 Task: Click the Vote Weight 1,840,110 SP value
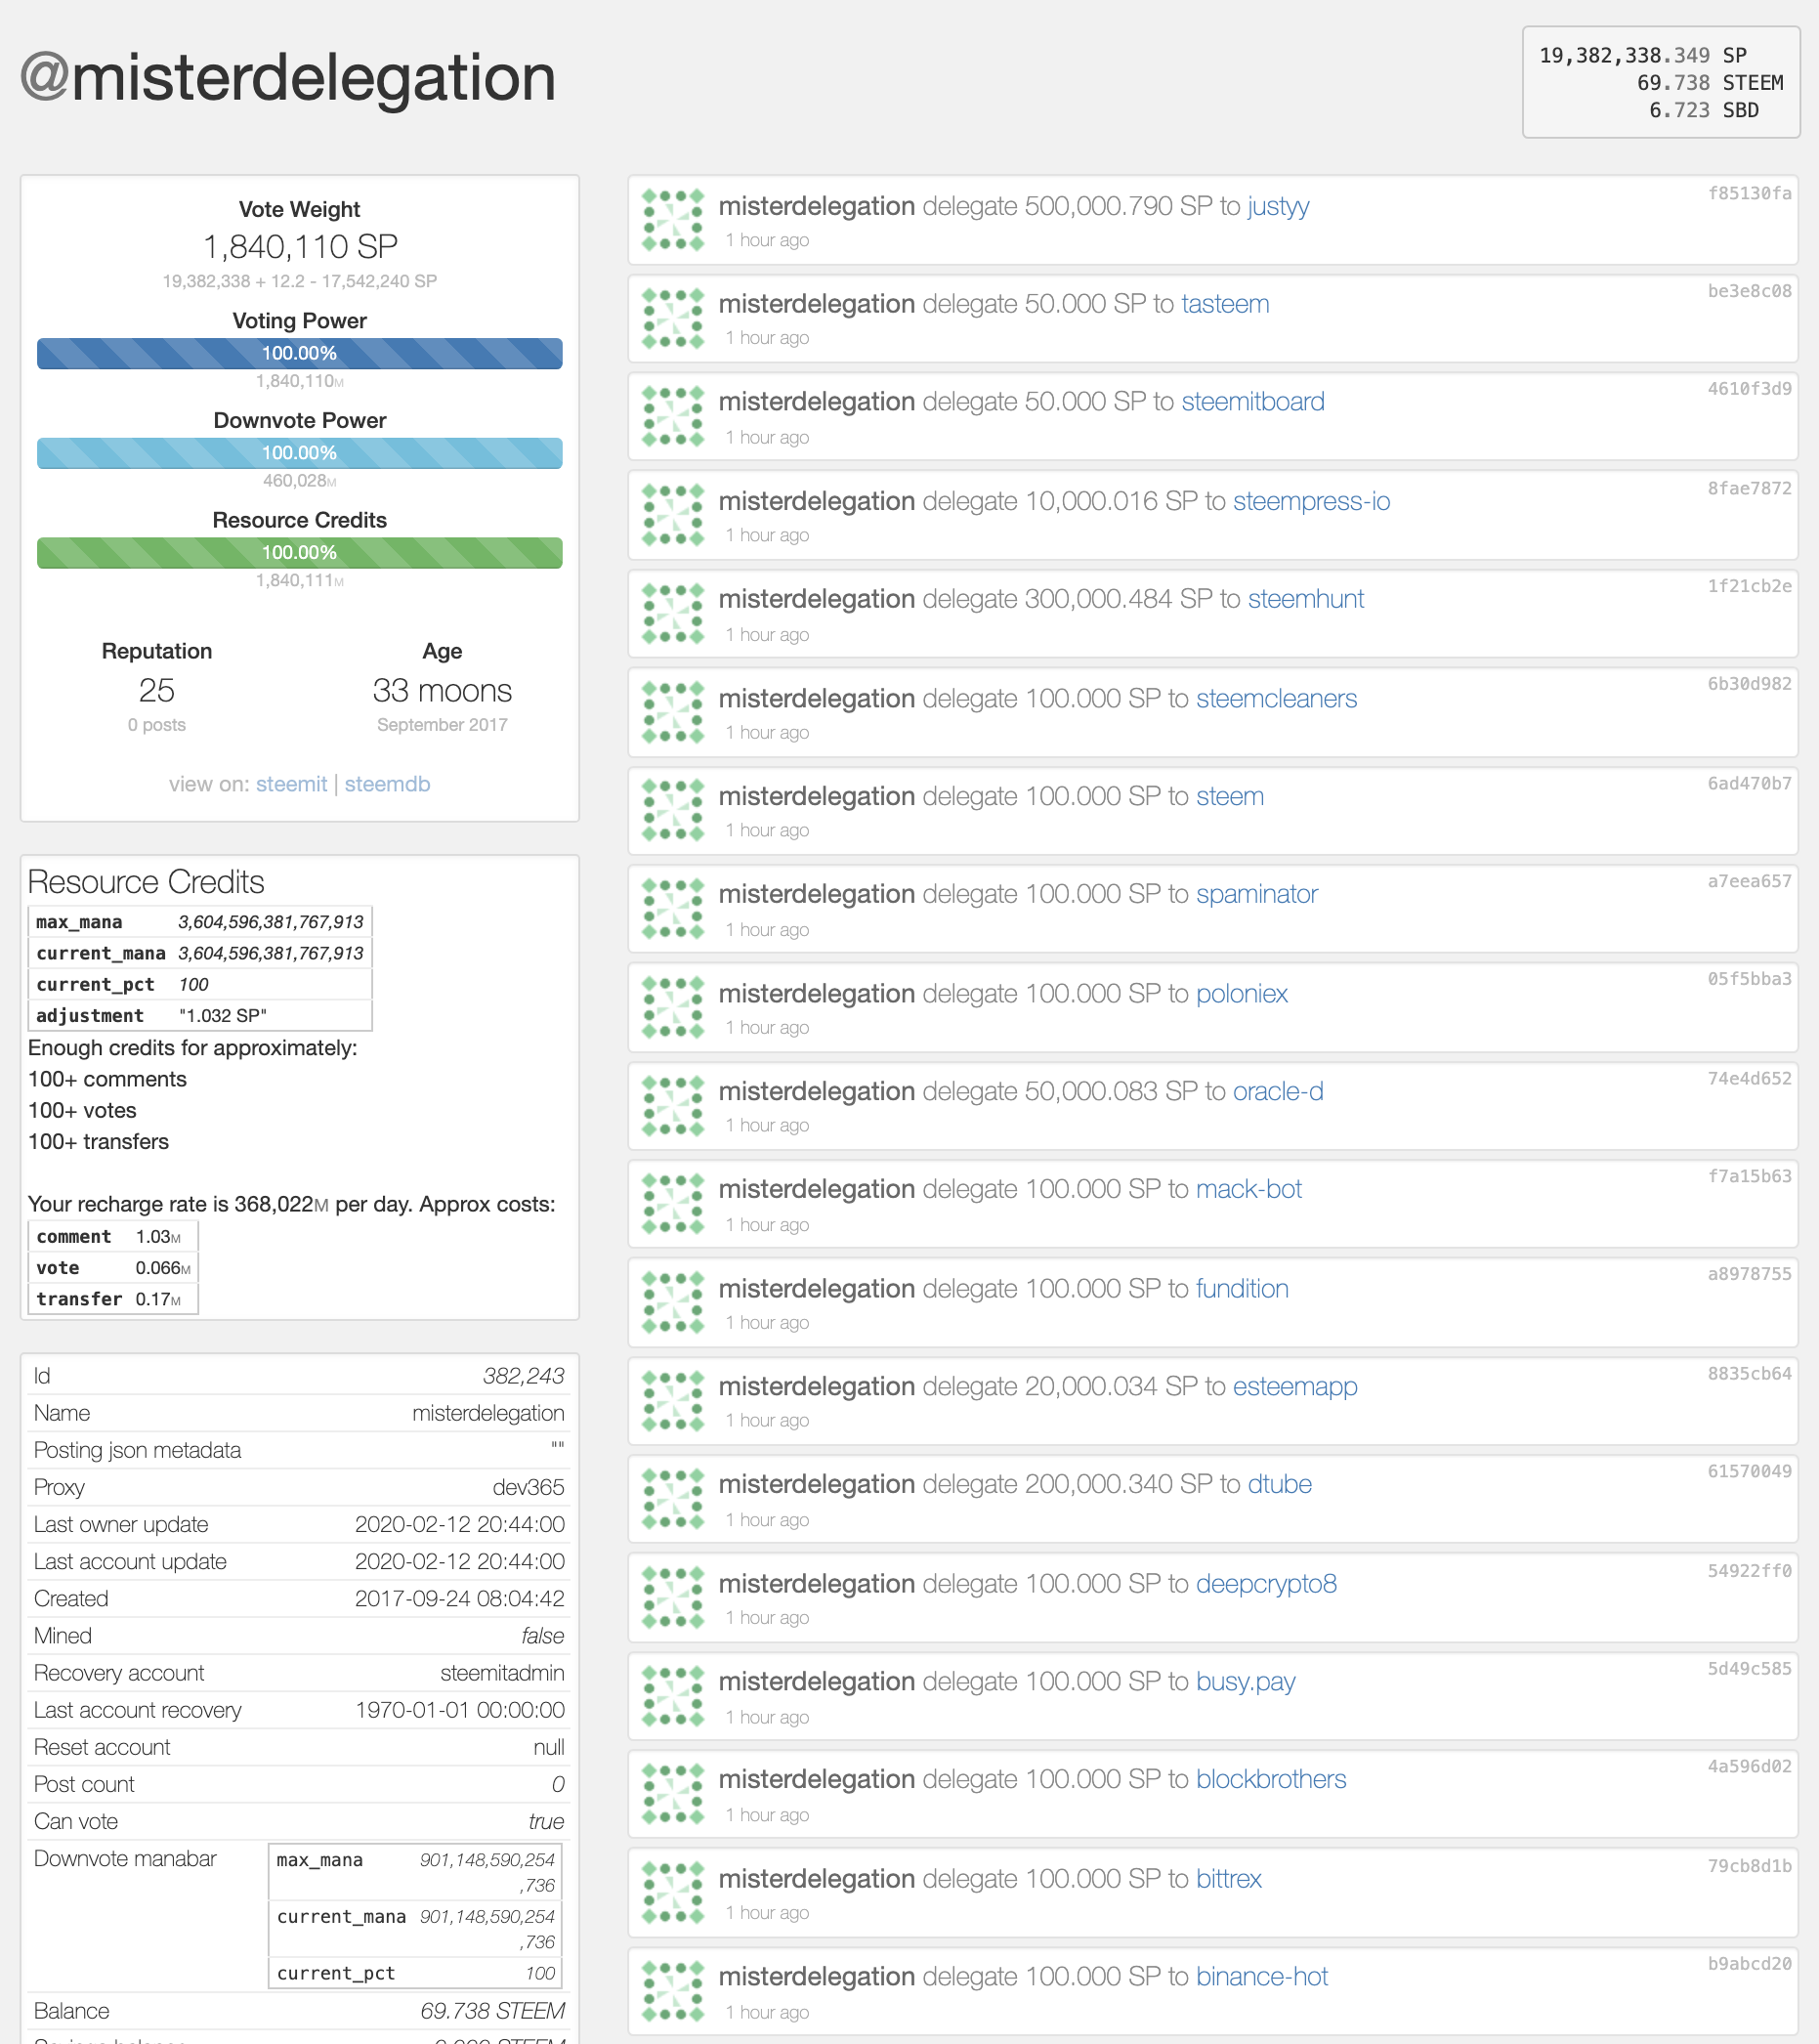coord(300,246)
